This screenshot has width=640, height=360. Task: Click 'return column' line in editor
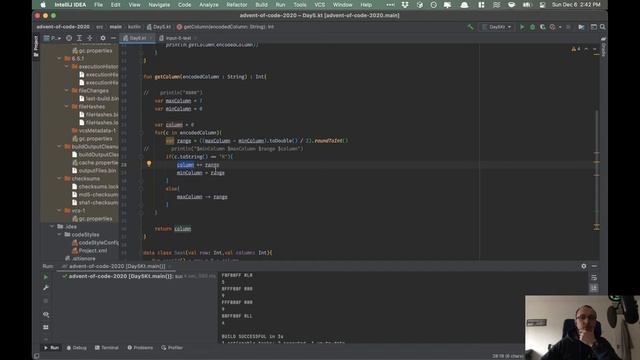pyautogui.click(x=173, y=229)
